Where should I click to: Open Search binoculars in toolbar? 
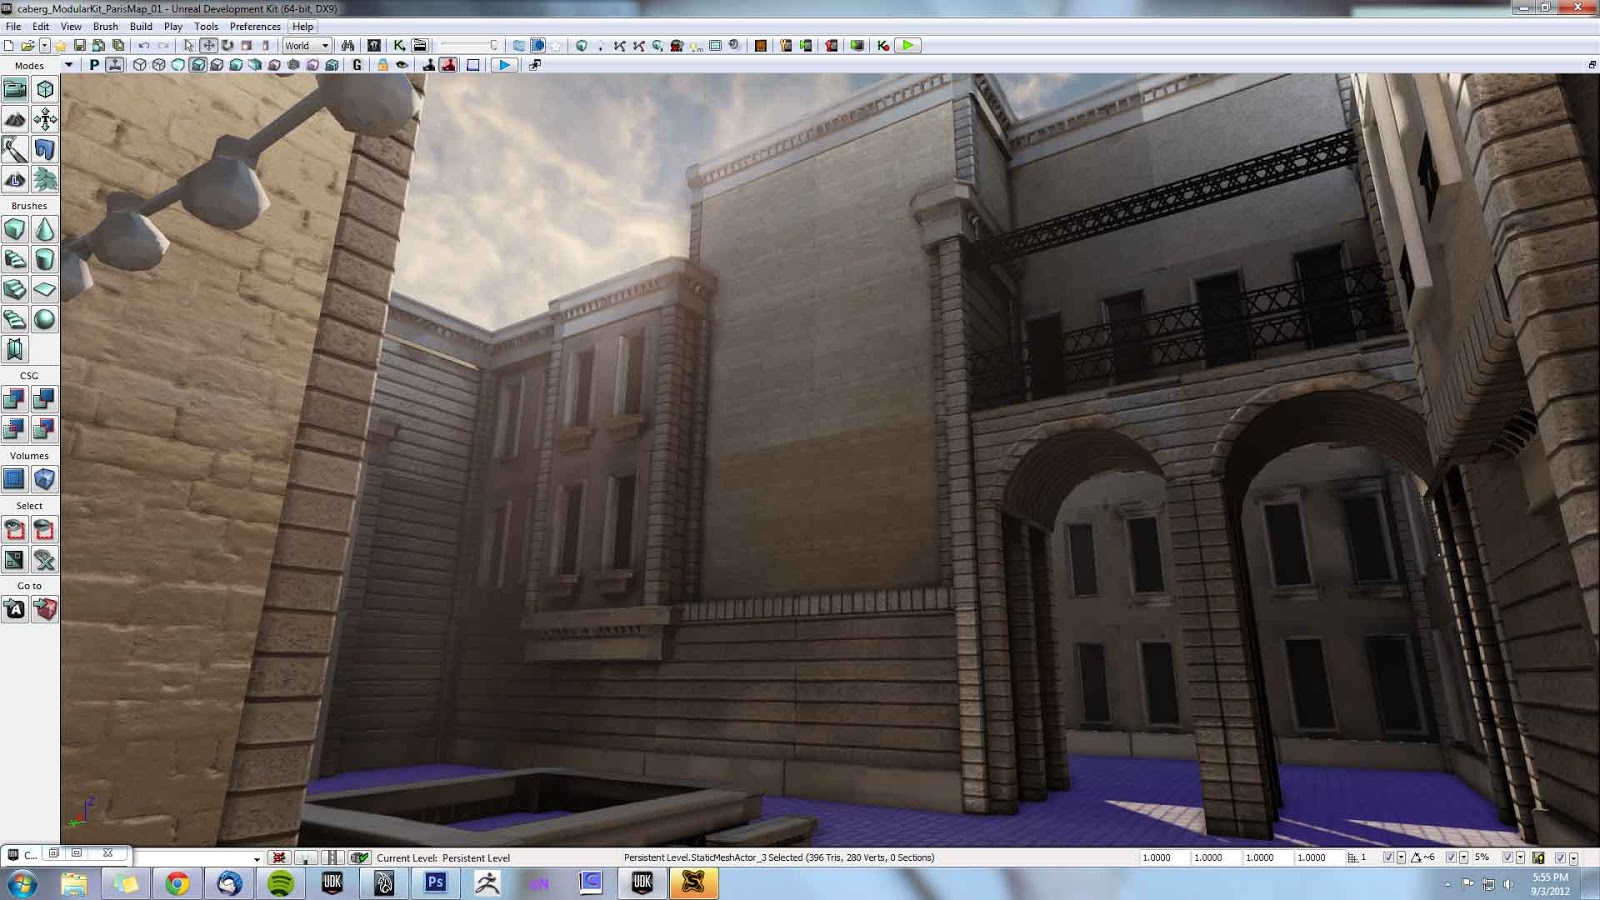click(x=348, y=45)
